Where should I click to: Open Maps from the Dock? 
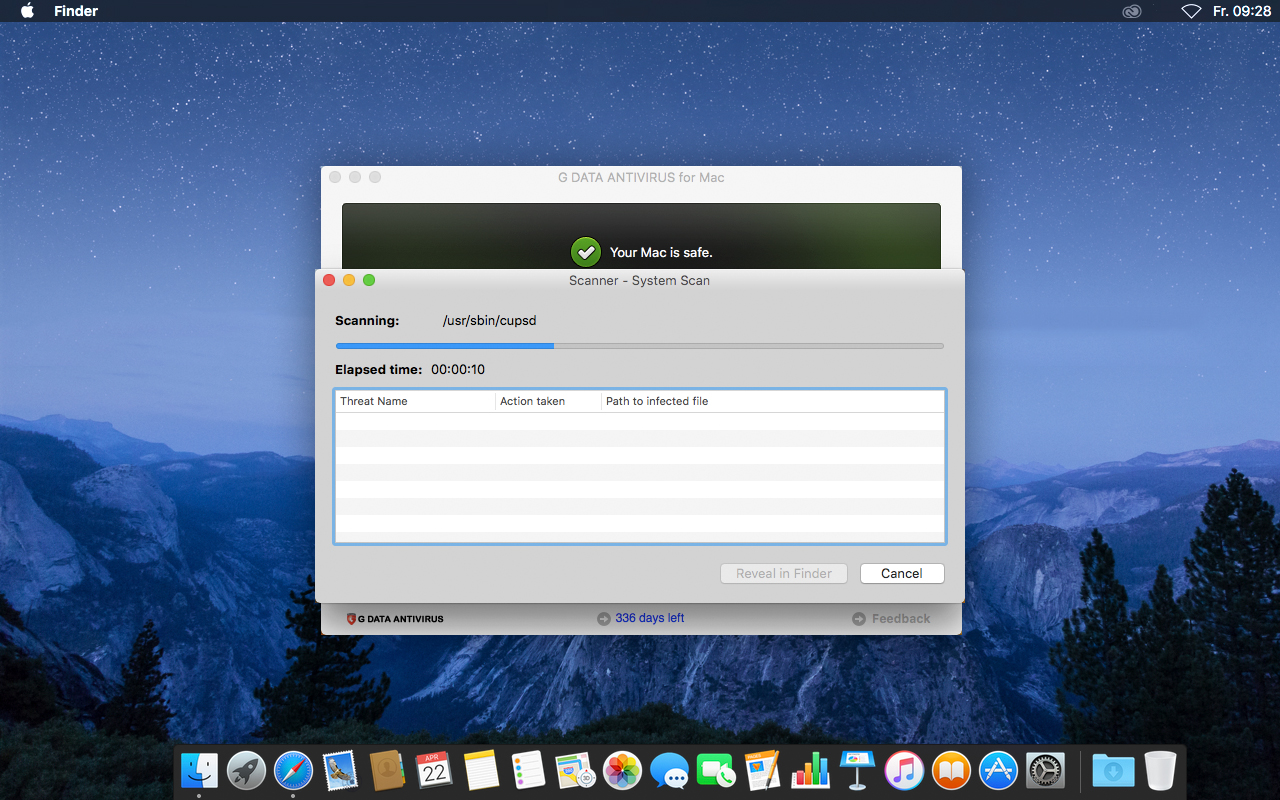click(x=575, y=770)
